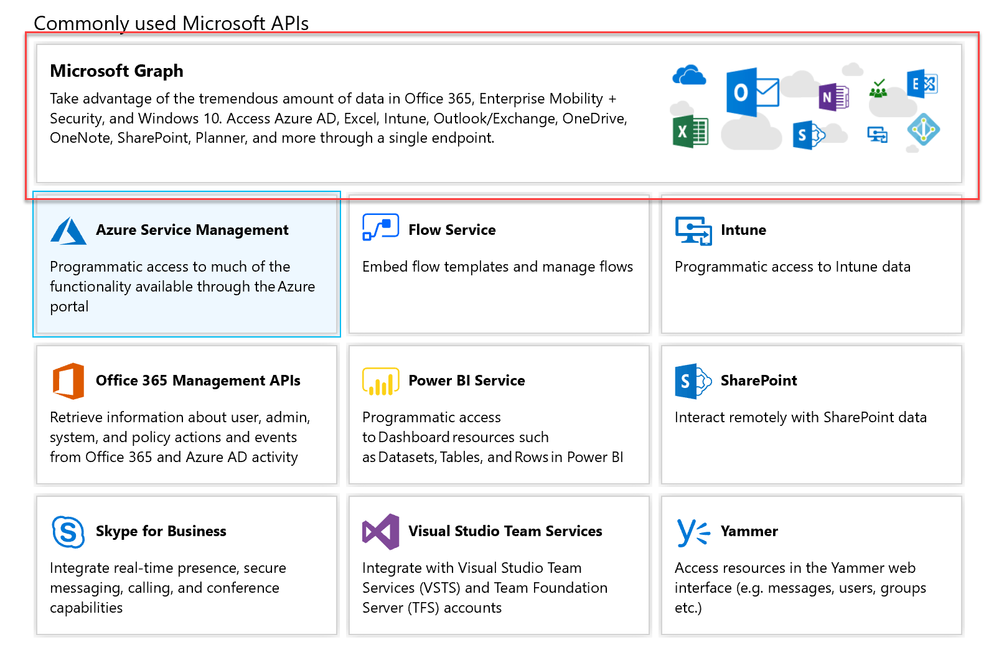Click 'Embed flow templates and manage flows' text

point(498,267)
